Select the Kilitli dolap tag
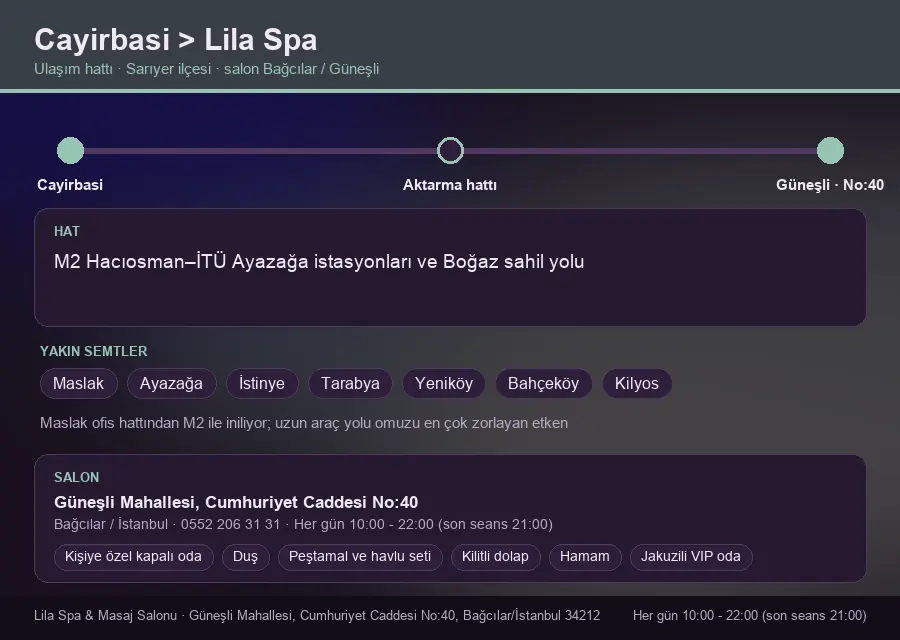This screenshot has height=640, width=900. 495,557
